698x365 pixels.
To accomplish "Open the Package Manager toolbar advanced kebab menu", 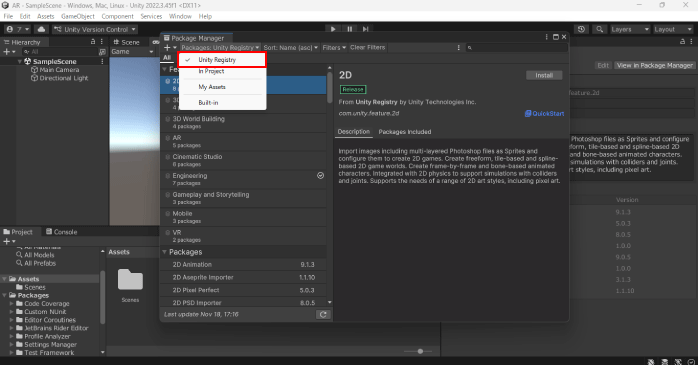I will coord(459,48).
